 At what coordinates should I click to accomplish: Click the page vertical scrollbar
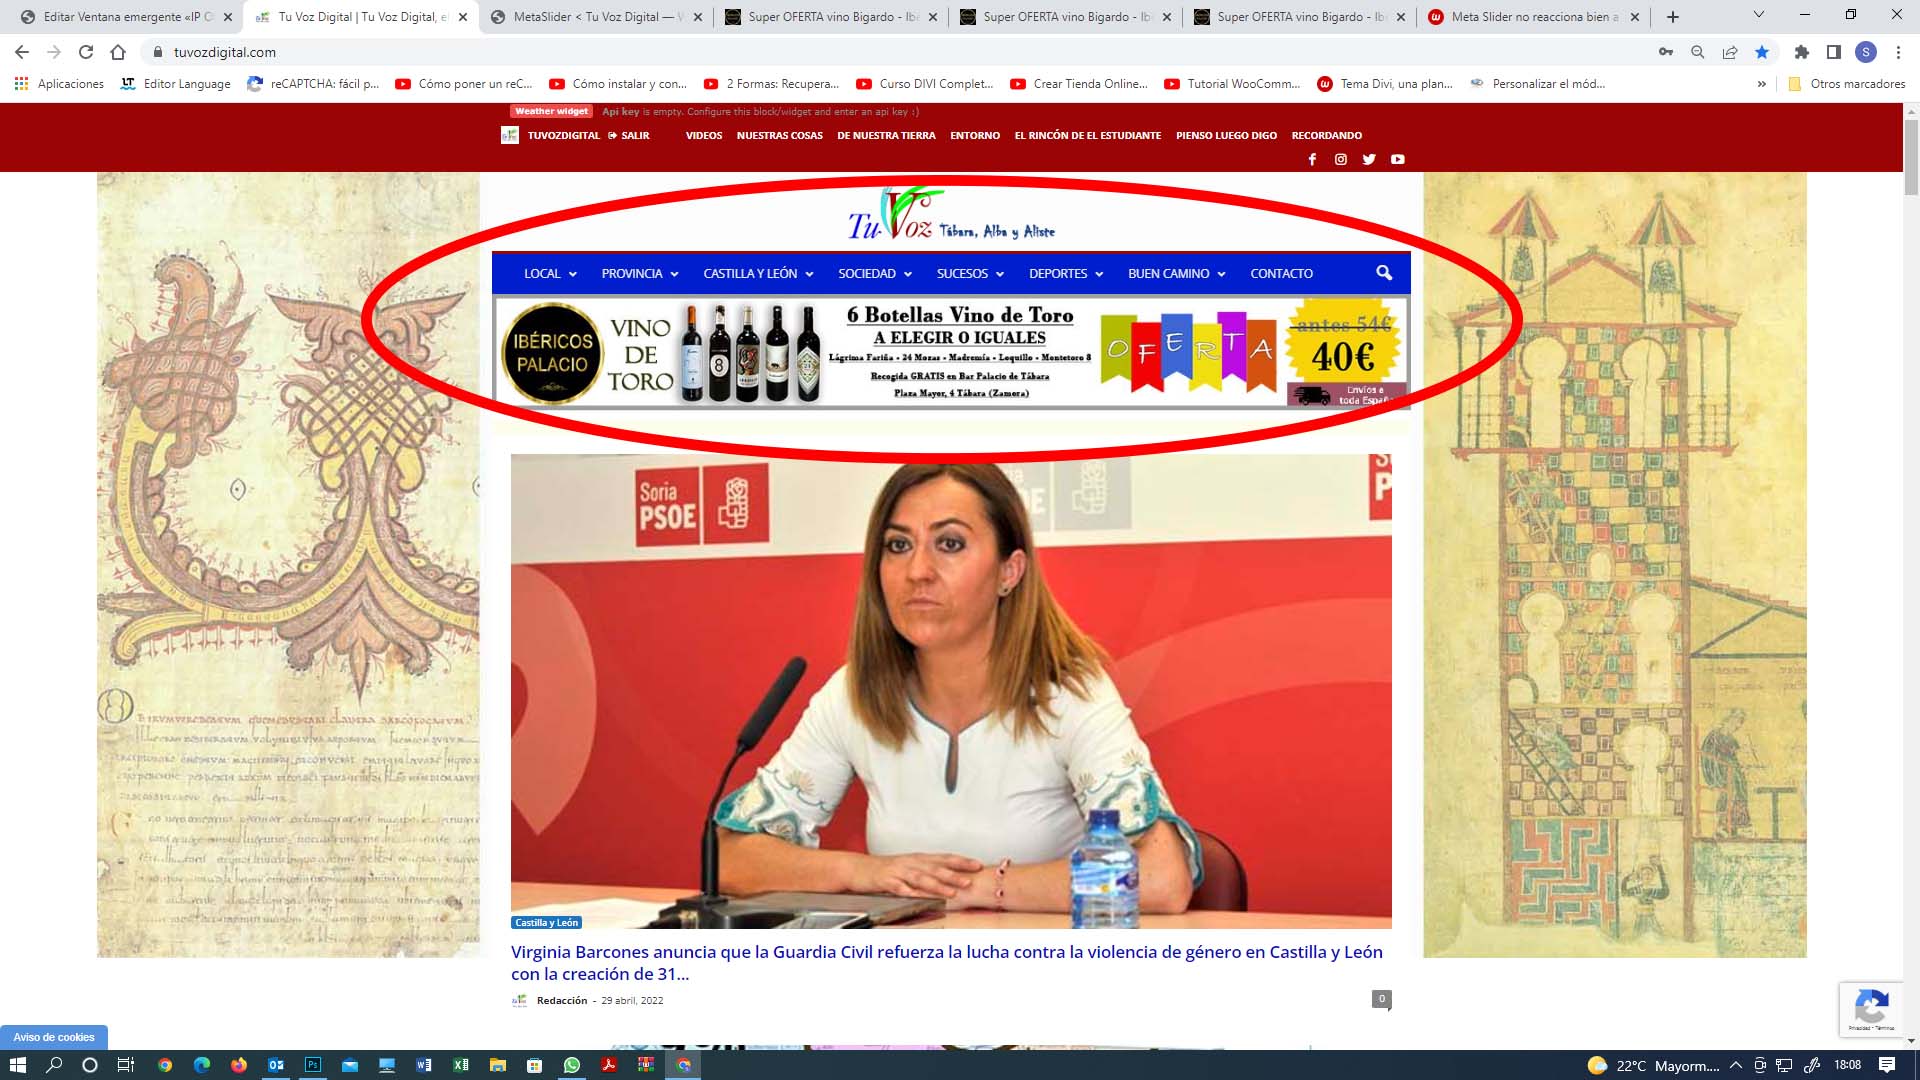coord(1911,158)
